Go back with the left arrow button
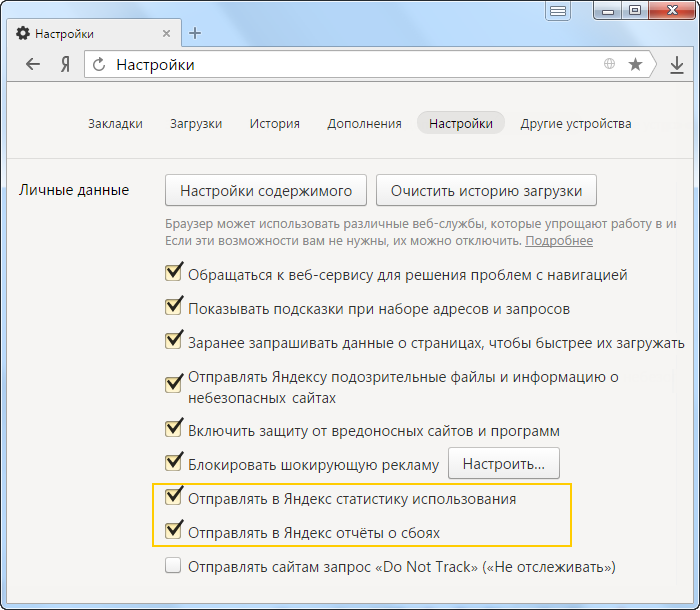This screenshot has width=700, height=610. (x=33, y=64)
